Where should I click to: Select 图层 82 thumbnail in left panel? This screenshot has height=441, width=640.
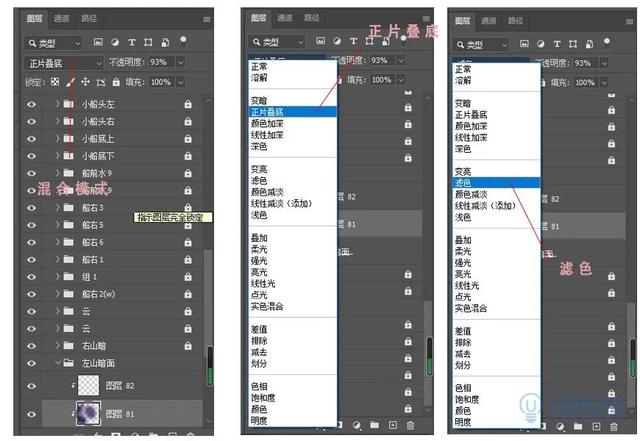coord(89,385)
